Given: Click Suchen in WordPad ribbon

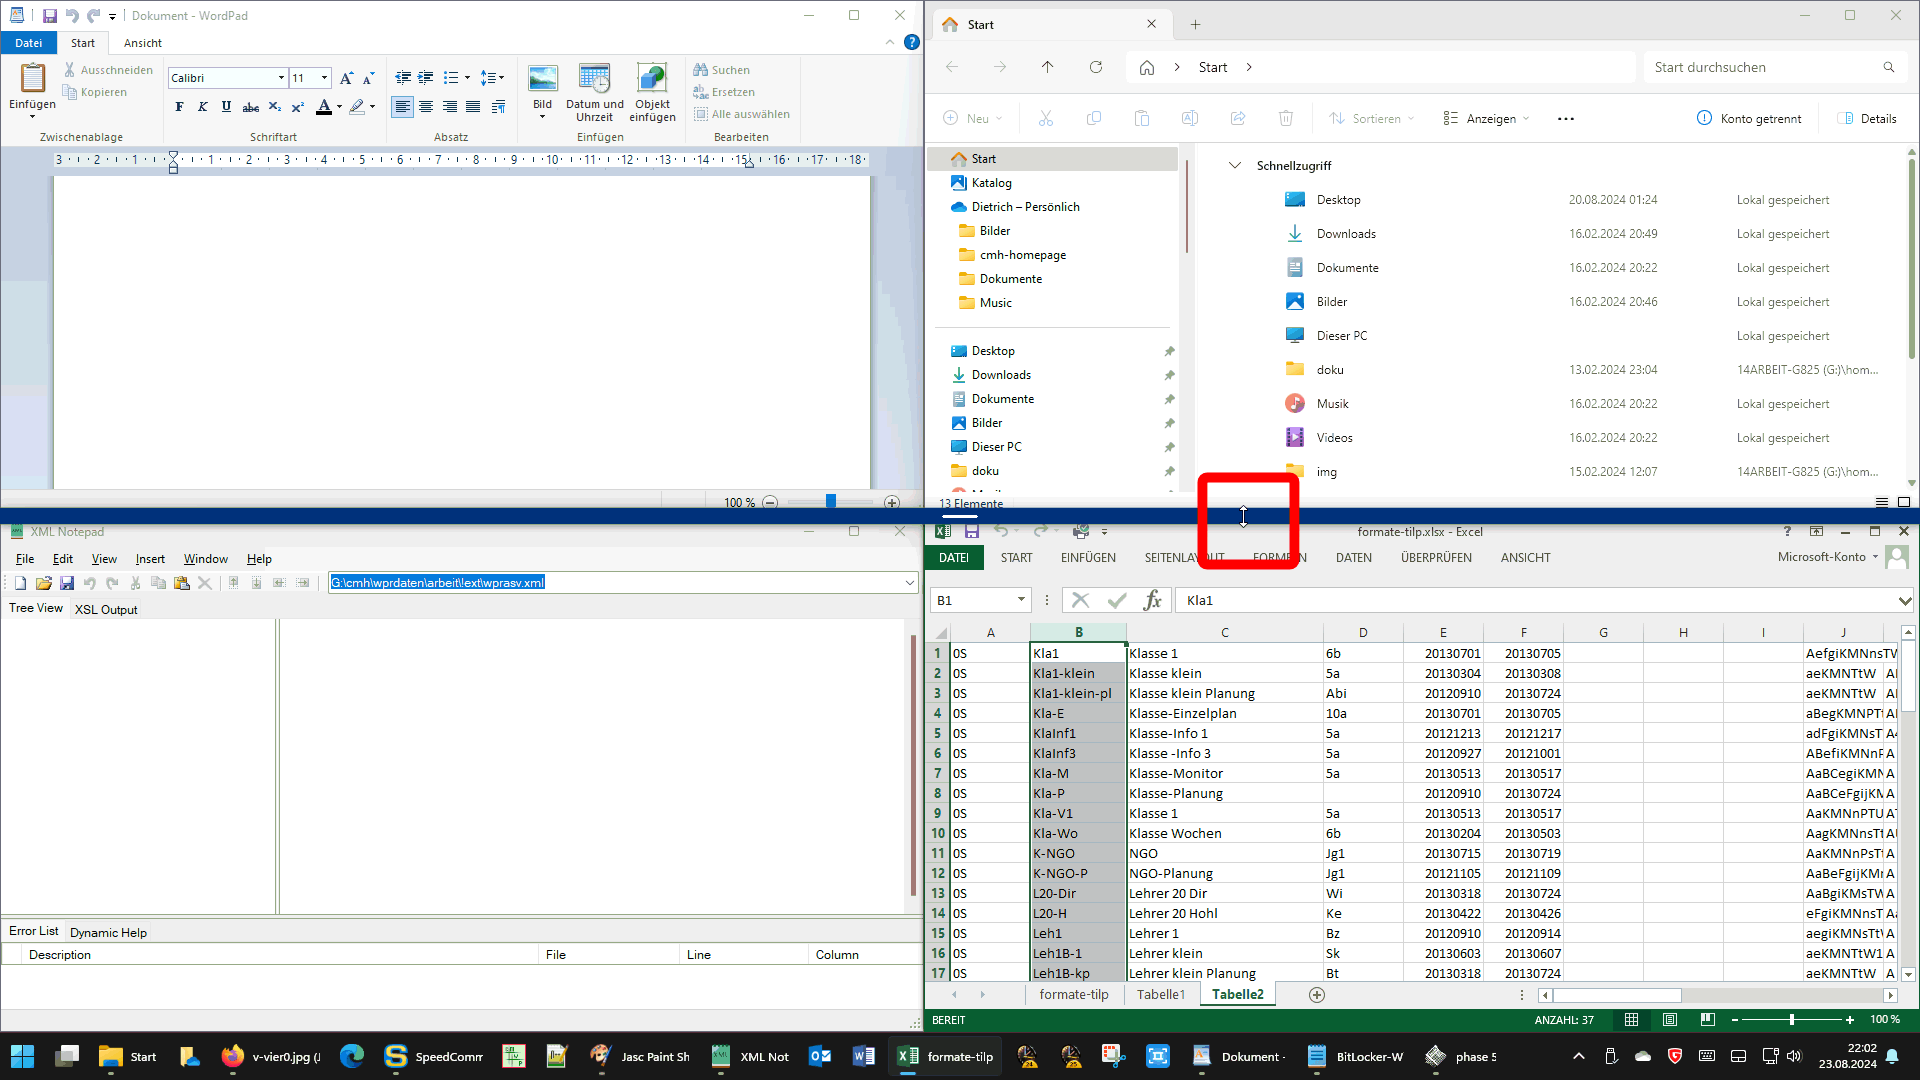Looking at the screenshot, I should tap(722, 70).
